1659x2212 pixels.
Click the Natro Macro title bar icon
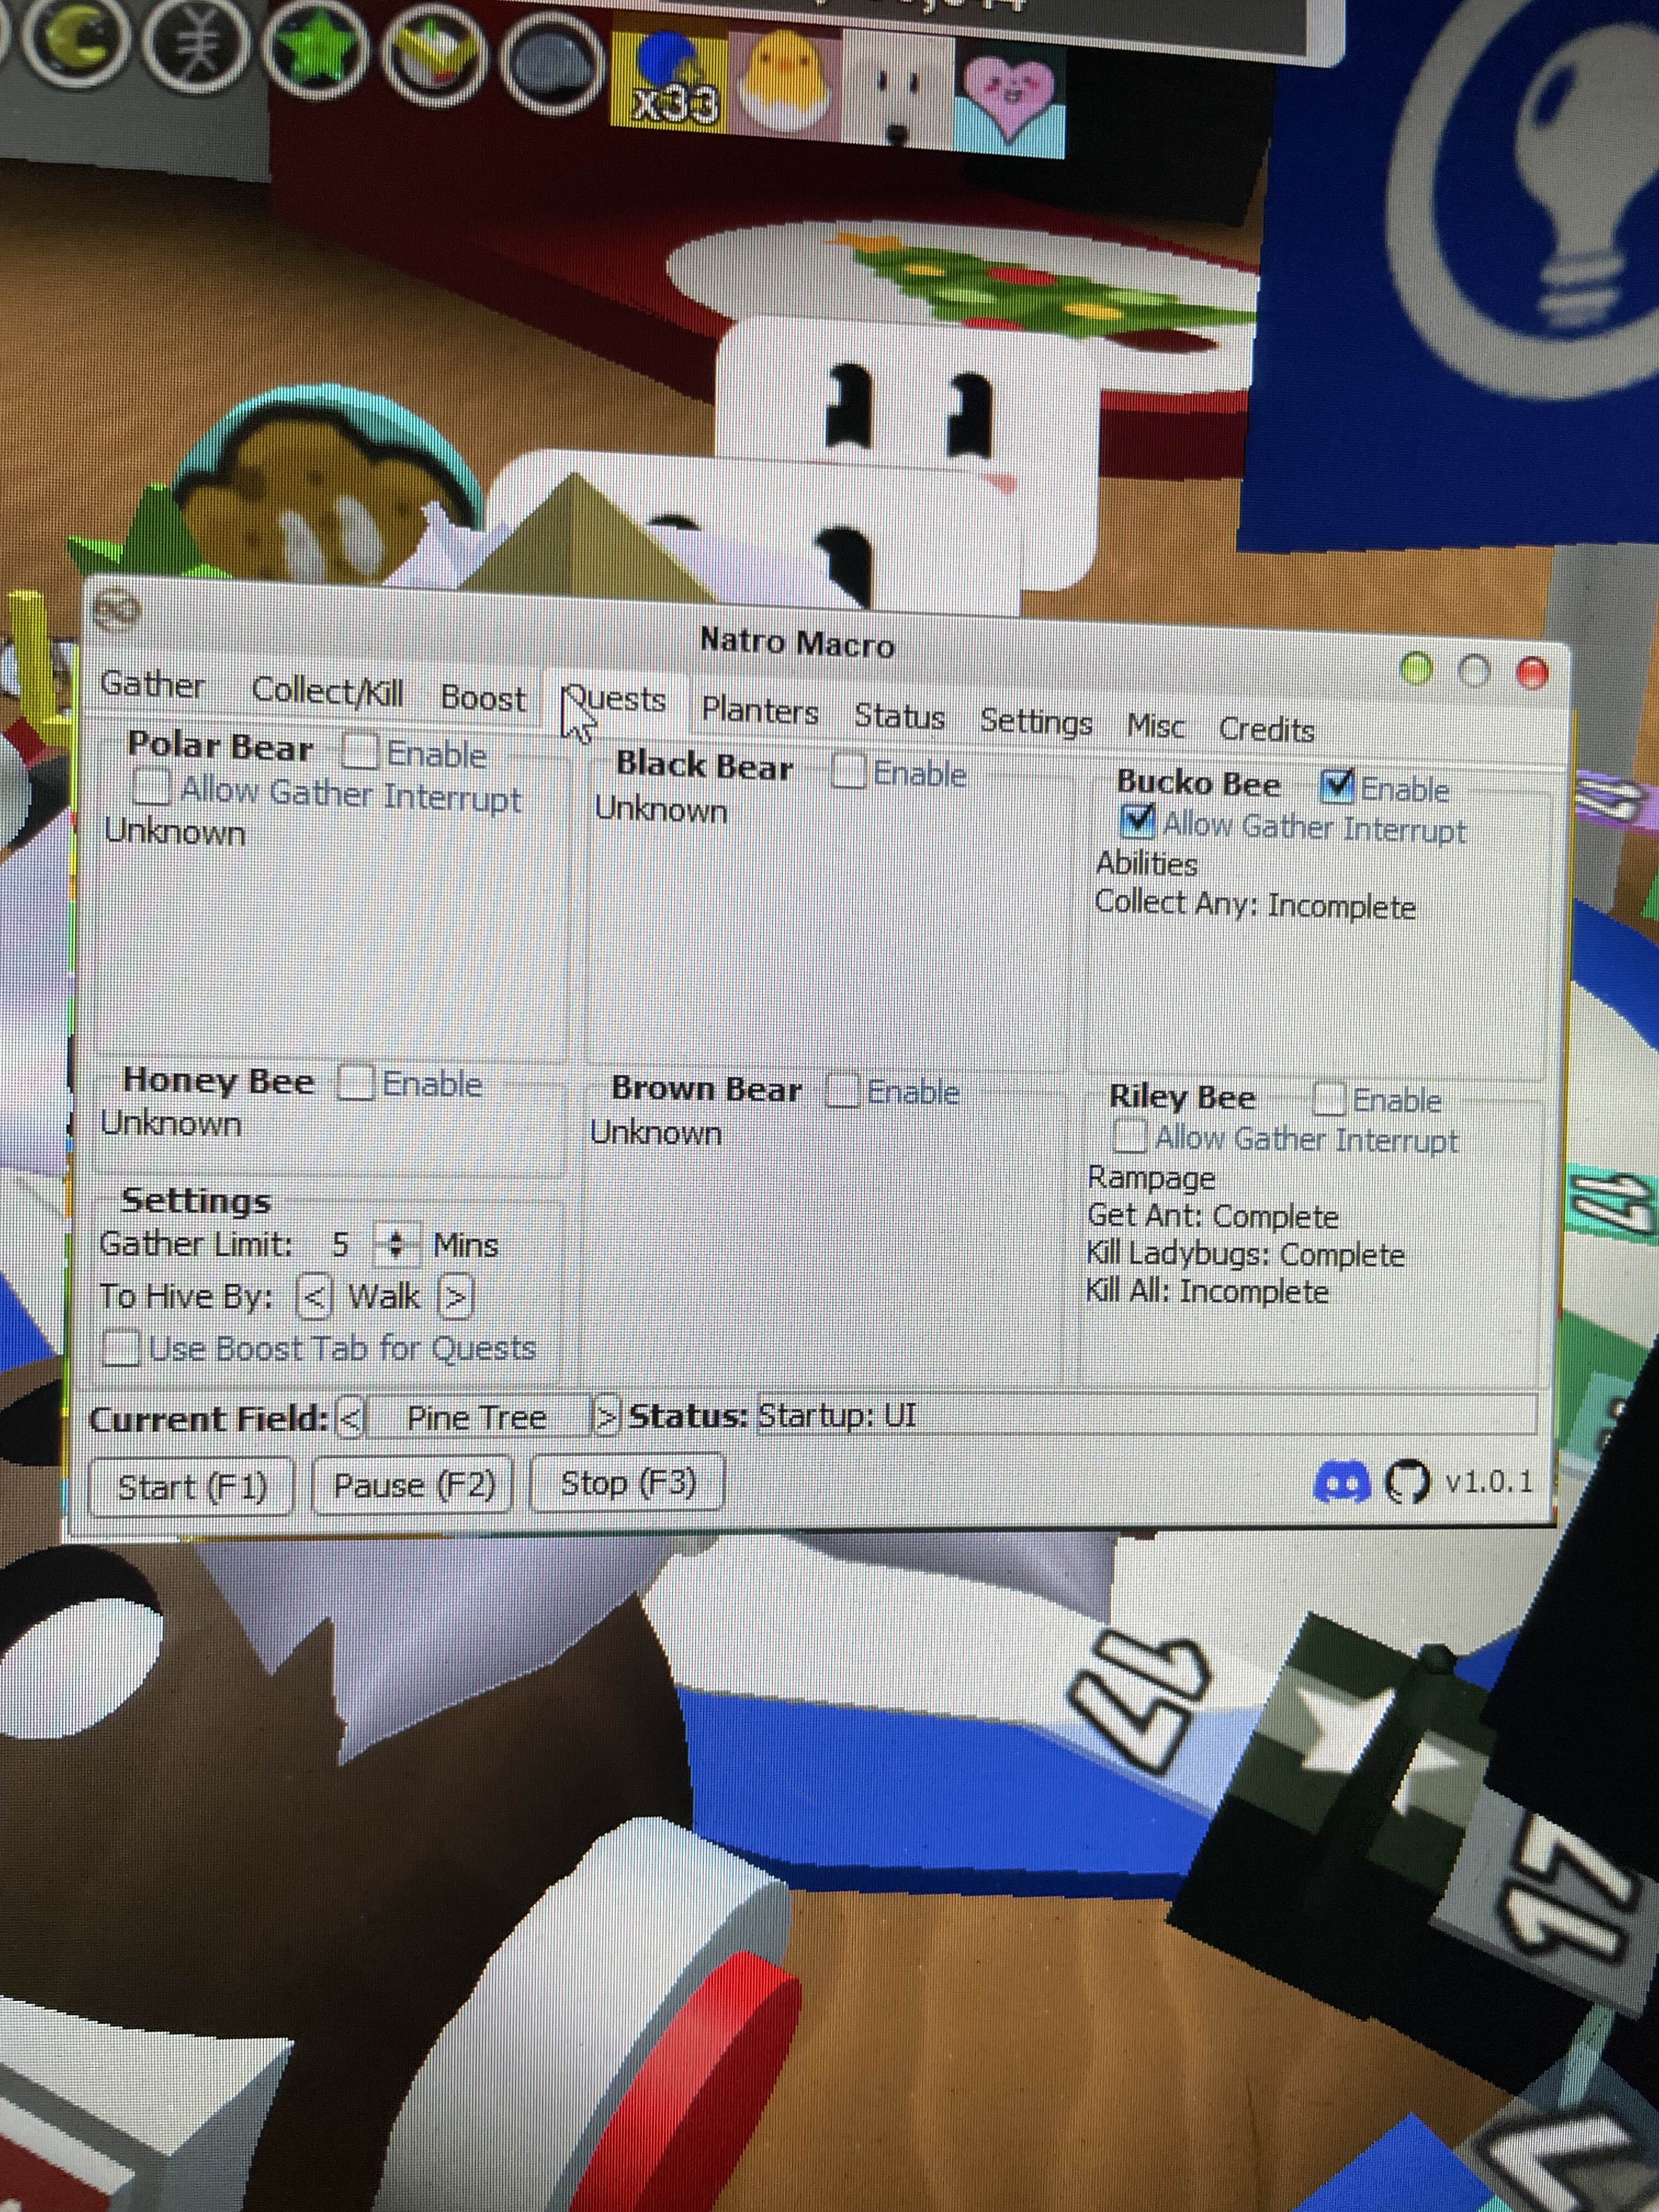116,609
